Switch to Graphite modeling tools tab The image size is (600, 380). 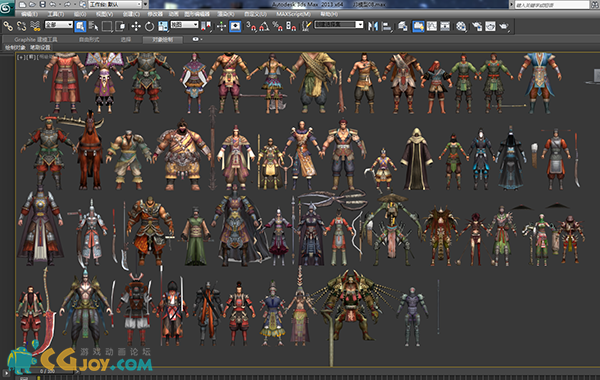click(36, 39)
